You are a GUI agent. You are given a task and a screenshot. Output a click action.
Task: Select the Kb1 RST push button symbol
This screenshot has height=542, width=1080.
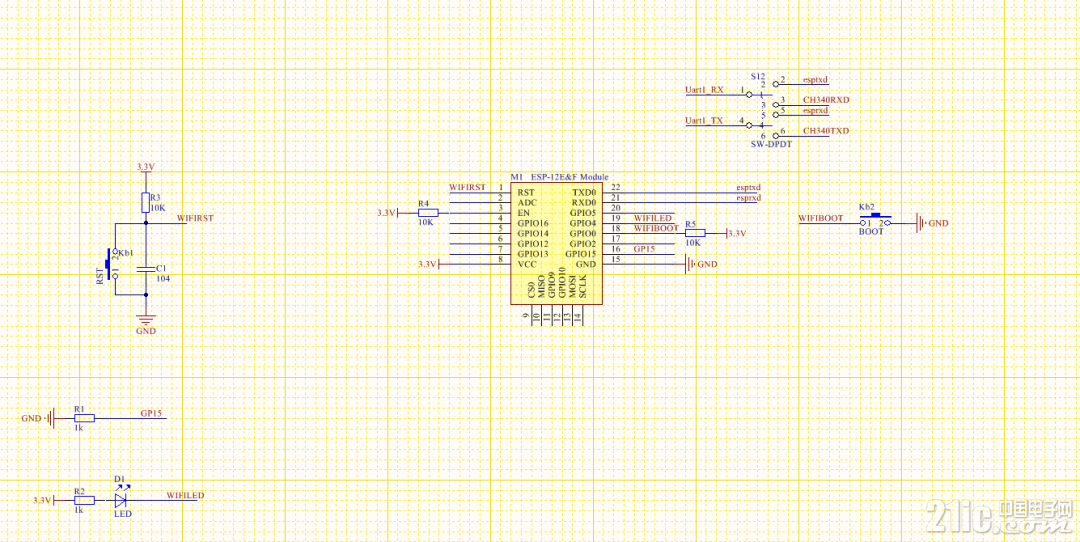pos(110,263)
